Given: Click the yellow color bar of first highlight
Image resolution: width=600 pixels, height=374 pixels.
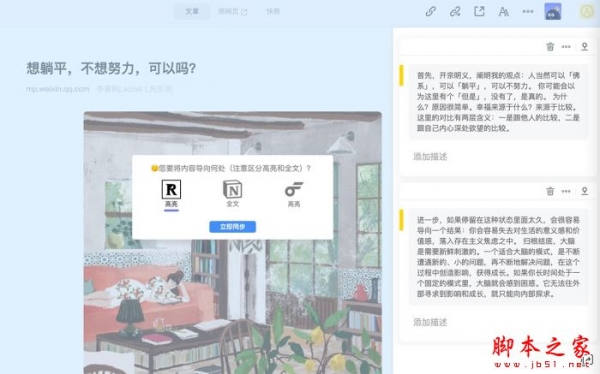Looking at the screenshot, I should pyautogui.click(x=401, y=75).
